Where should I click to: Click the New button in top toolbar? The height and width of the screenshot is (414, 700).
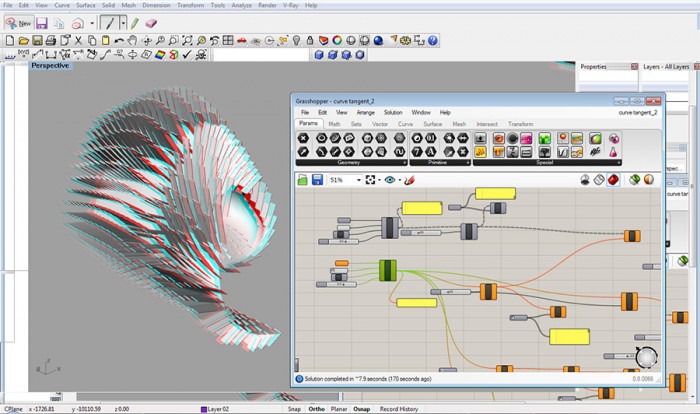point(19,23)
